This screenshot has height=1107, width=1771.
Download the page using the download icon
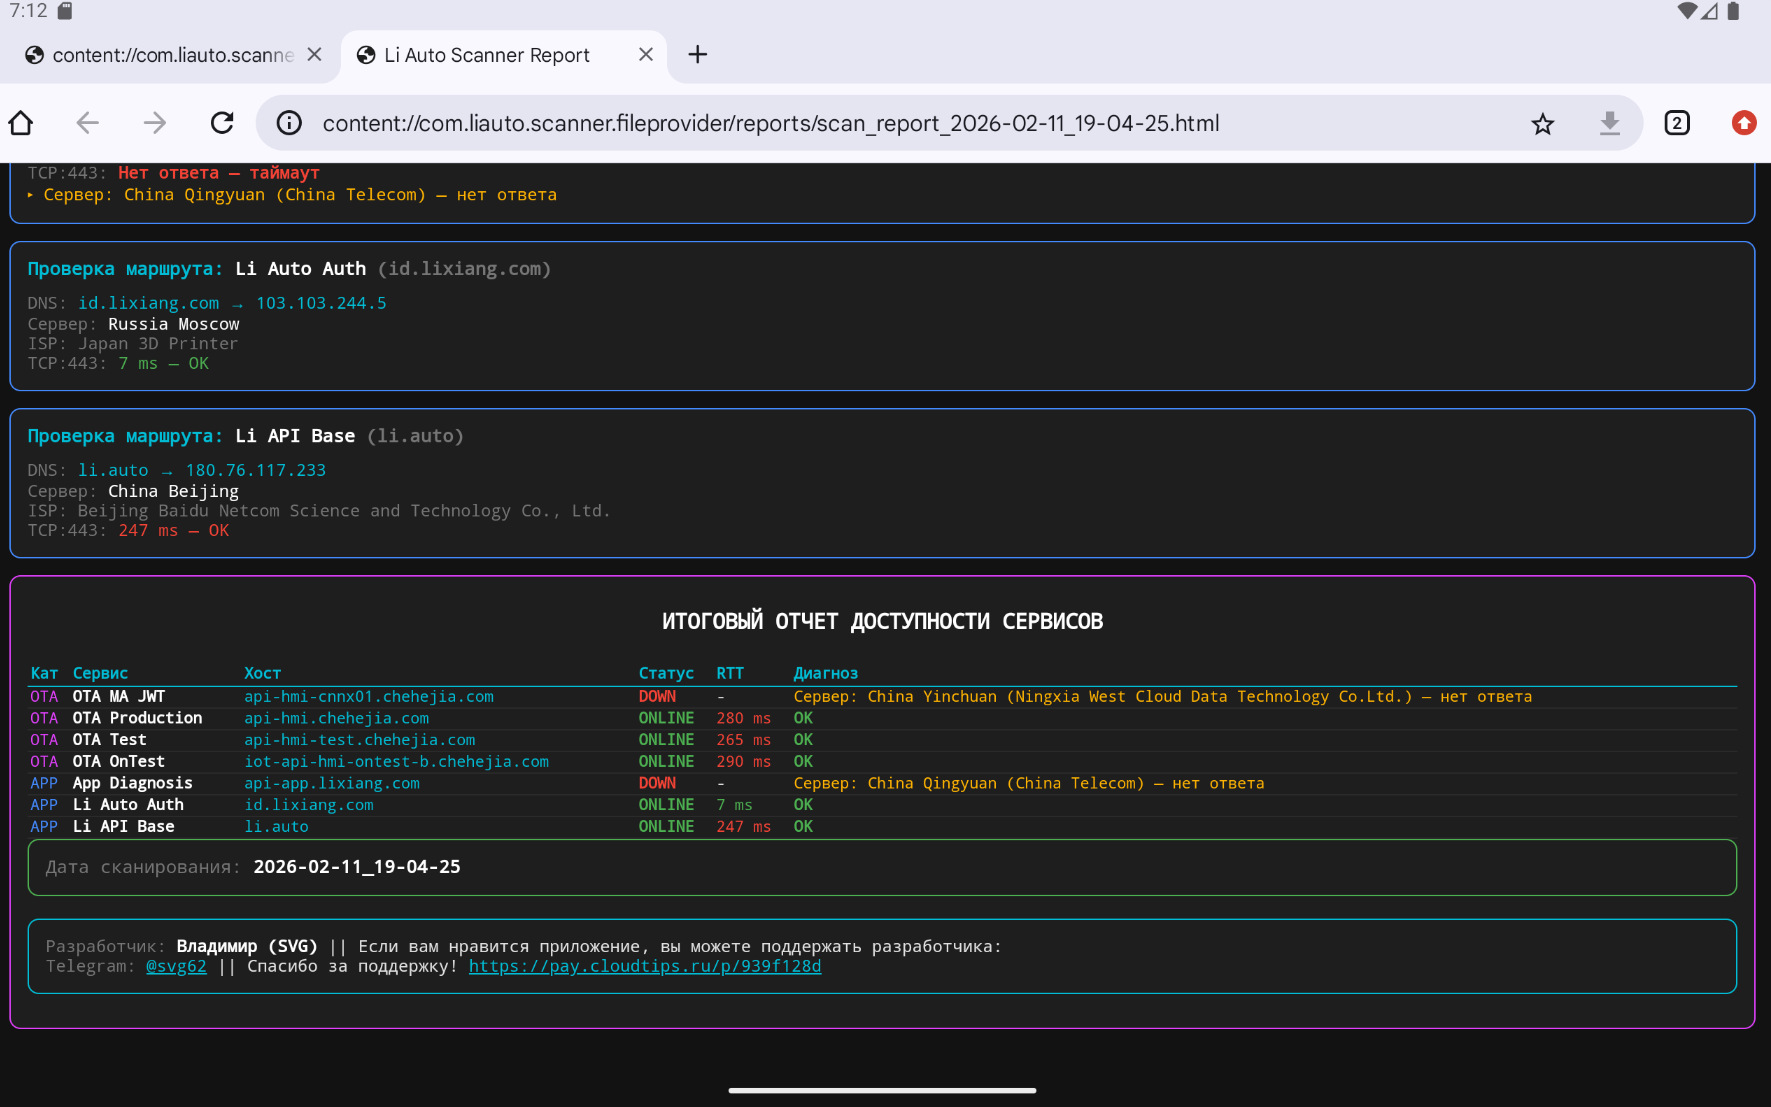(x=1610, y=123)
